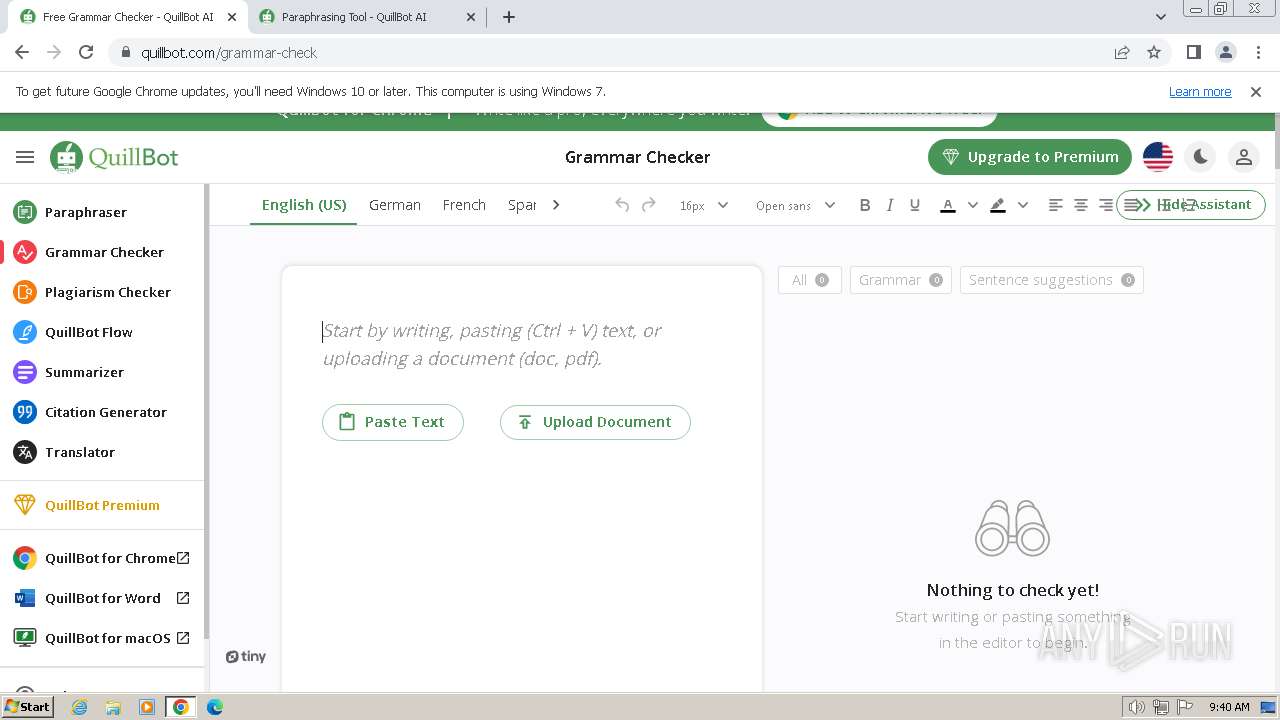Viewport: 1280px width, 720px height.
Task: Open QuillBot Flow from sidebar
Action: point(73,332)
